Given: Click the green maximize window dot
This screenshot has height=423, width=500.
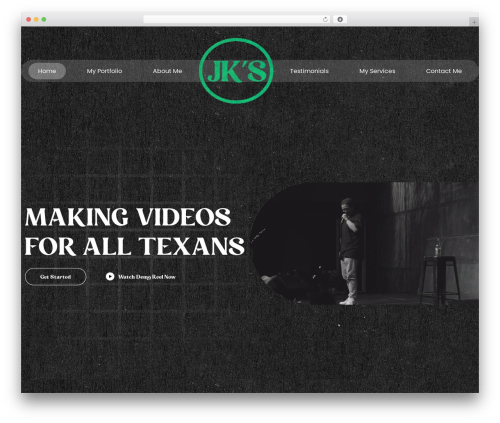Looking at the screenshot, I should point(44,19).
